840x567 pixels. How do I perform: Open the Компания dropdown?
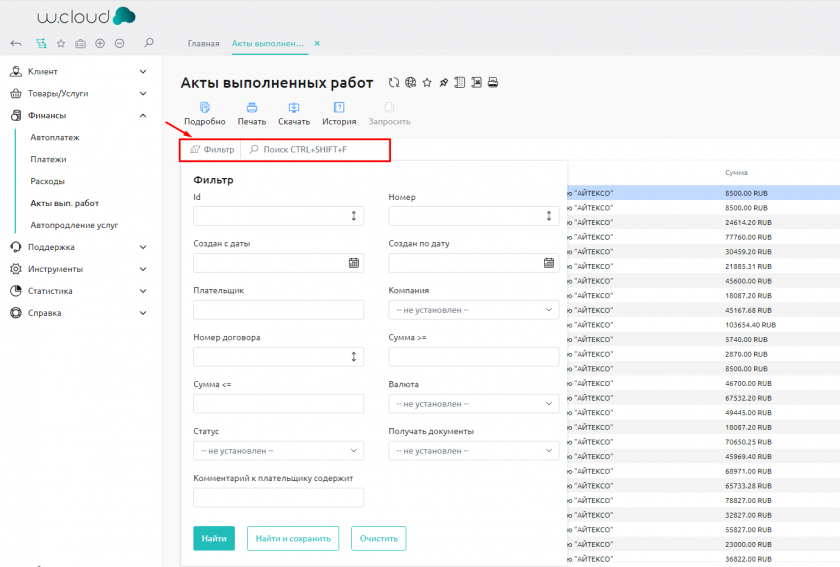[473, 310]
